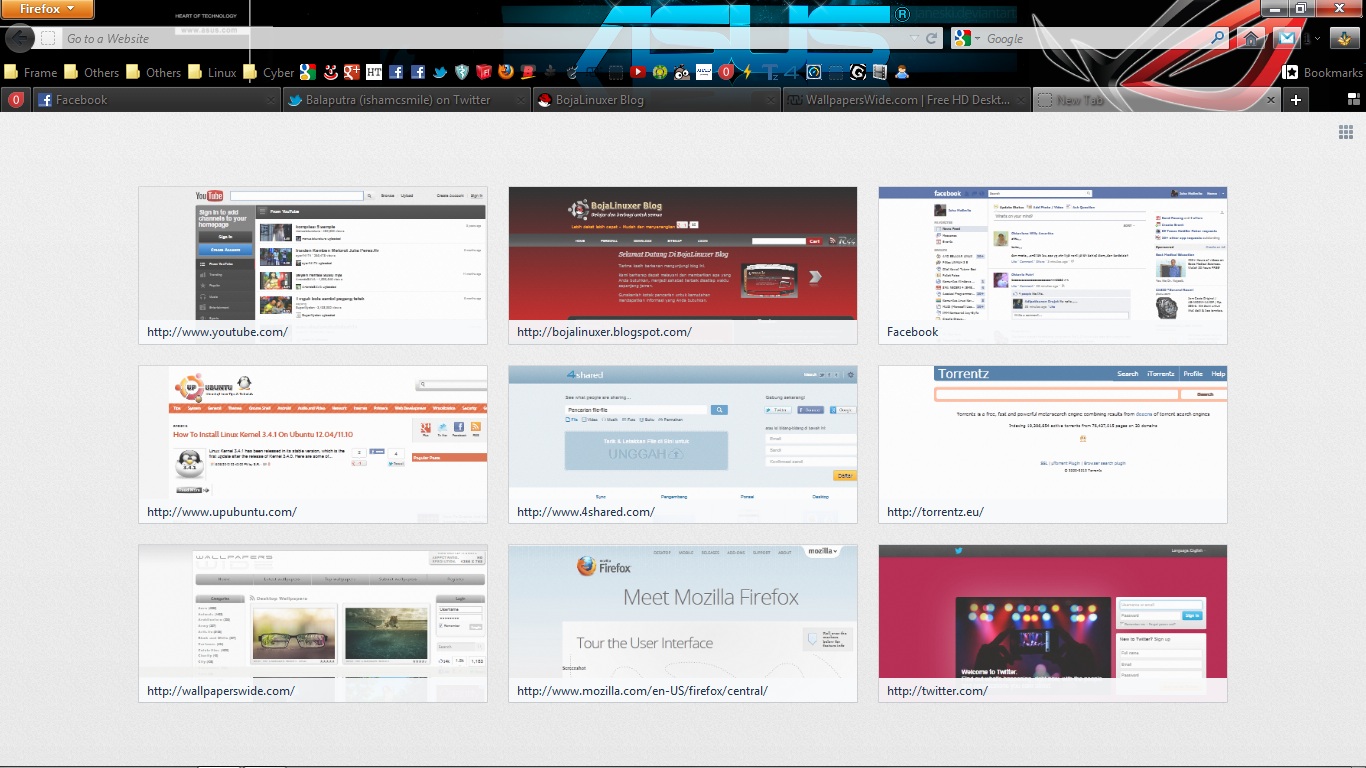The width and height of the screenshot is (1366, 768).
Task: Reload the page with the refresh icon
Action: click(932, 39)
